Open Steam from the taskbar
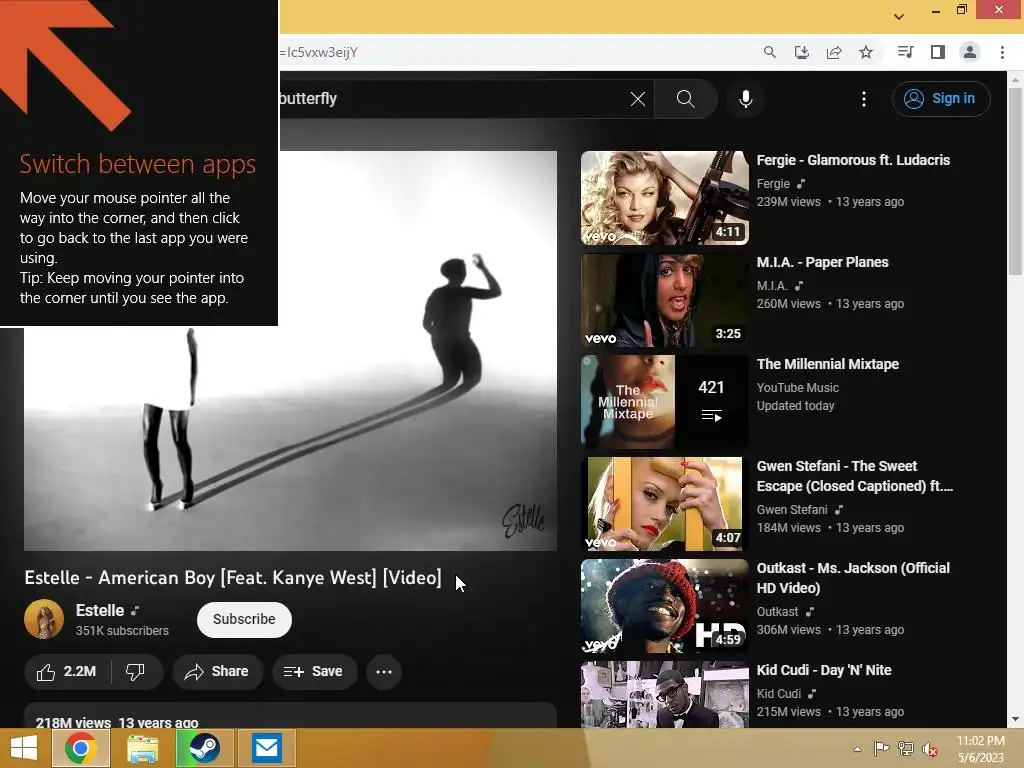The image size is (1024, 768). [204, 748]
